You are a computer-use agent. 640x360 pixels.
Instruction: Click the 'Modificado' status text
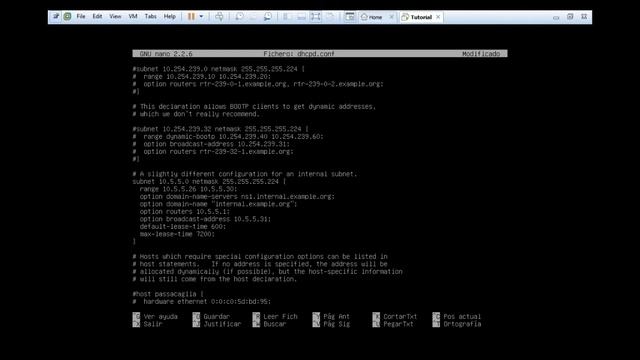click(481, 54)
